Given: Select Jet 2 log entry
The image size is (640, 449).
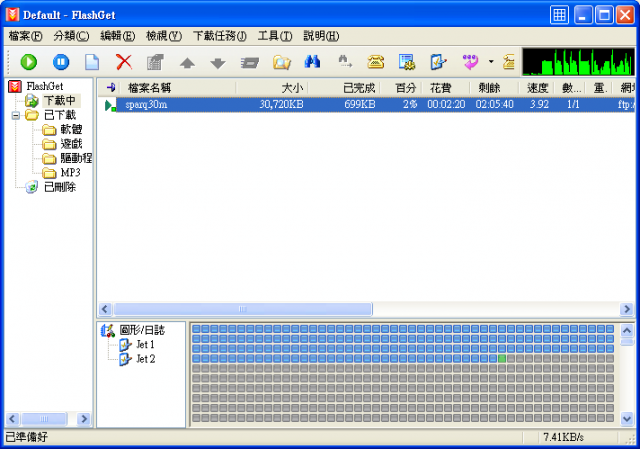Looking at the screenshot, I should coord(145,359).
